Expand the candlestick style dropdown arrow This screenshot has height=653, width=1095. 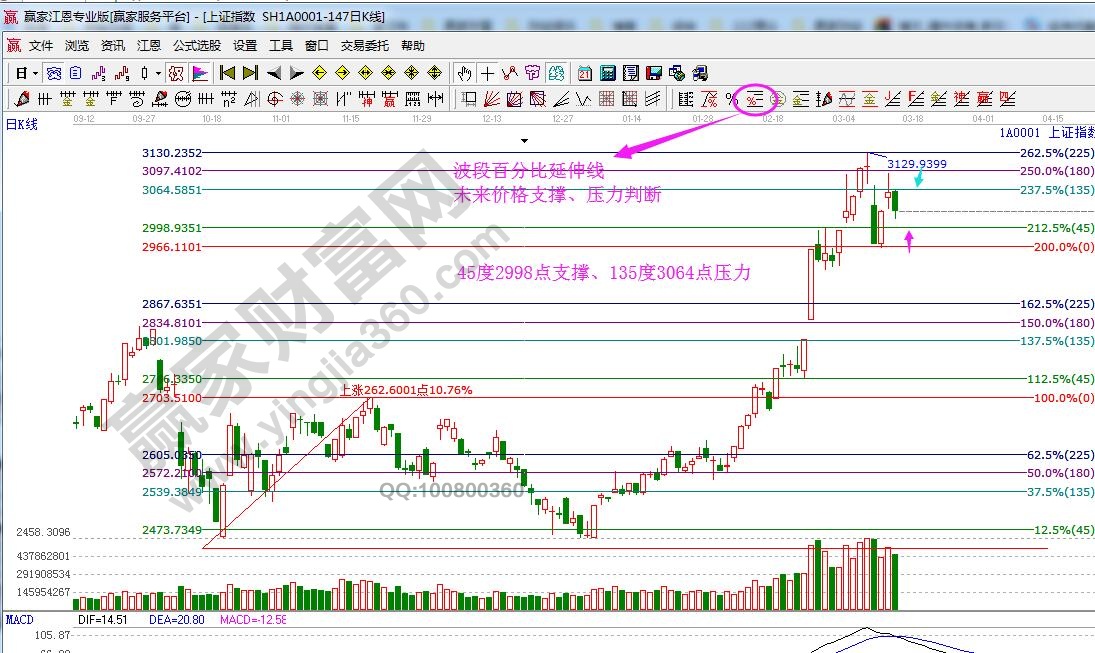pyautogui.click(x=158, y=73)
